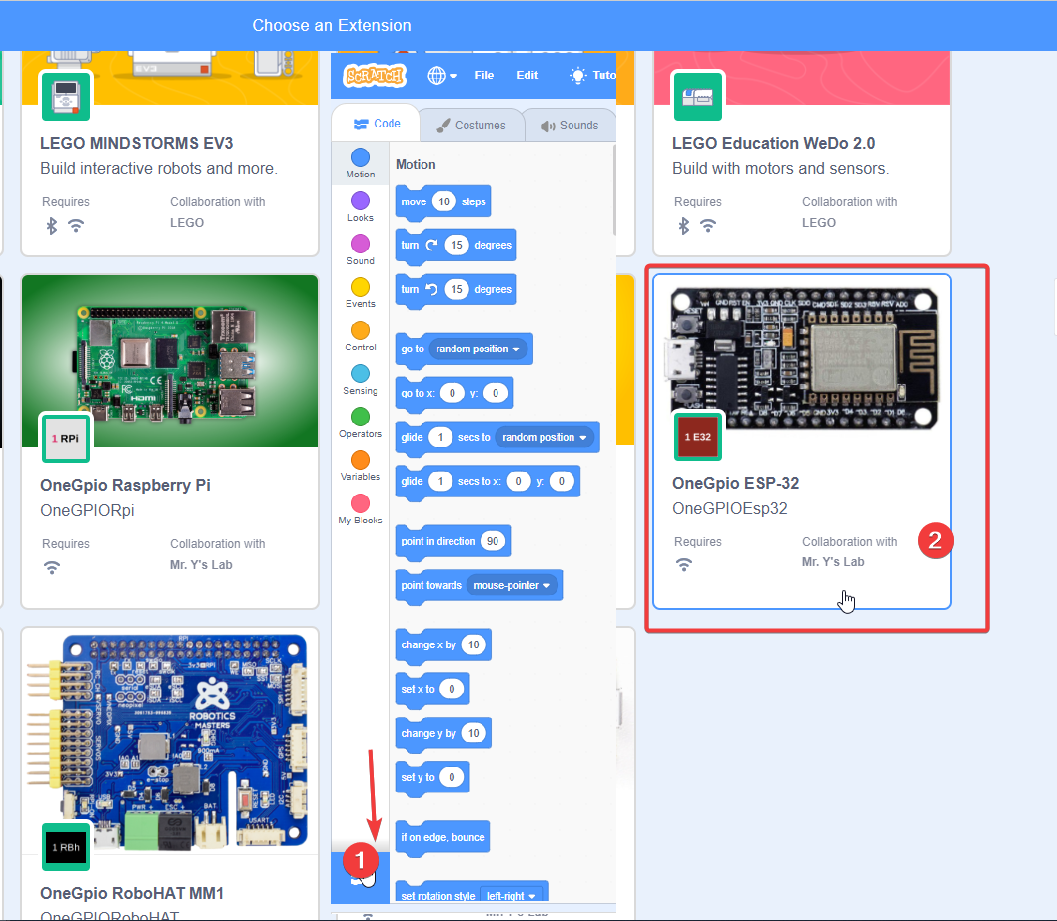The height and width of the screenshot is (921, 1057).
Task: Open the language globe menu
Action: 442,76
